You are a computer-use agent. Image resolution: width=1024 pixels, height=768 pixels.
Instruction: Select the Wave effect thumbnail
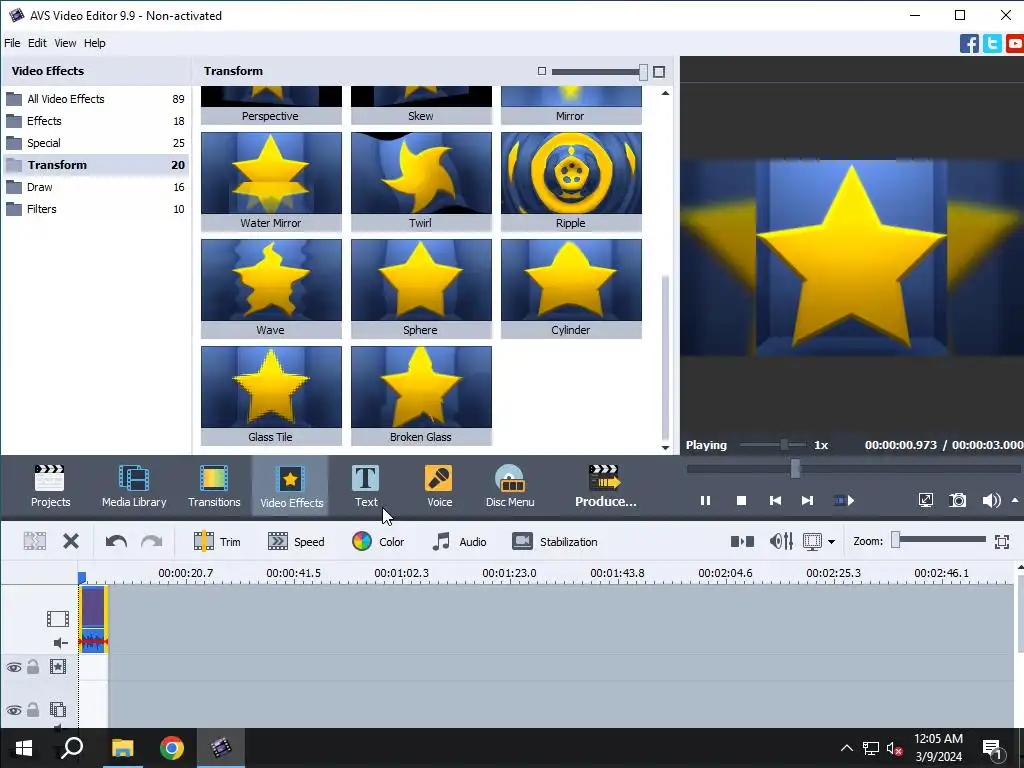[271, 289]
